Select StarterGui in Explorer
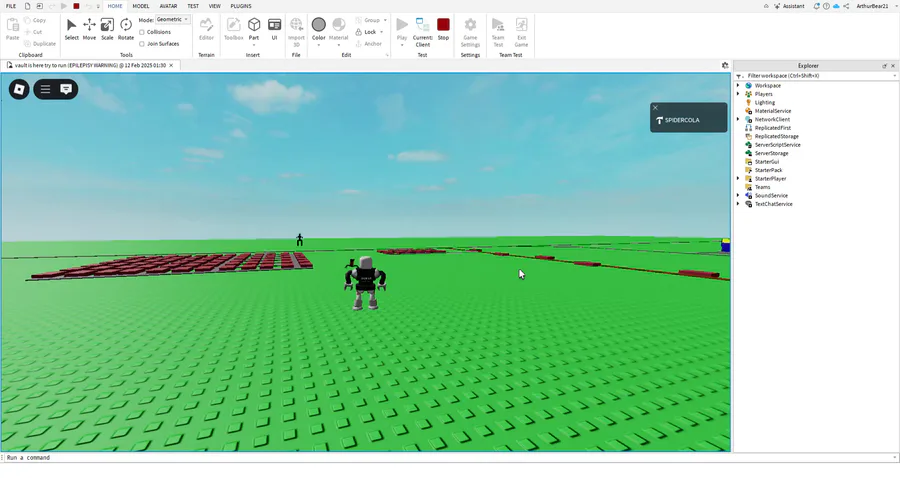The height and width of the screenshot is (478, 900). coord(767,161)
